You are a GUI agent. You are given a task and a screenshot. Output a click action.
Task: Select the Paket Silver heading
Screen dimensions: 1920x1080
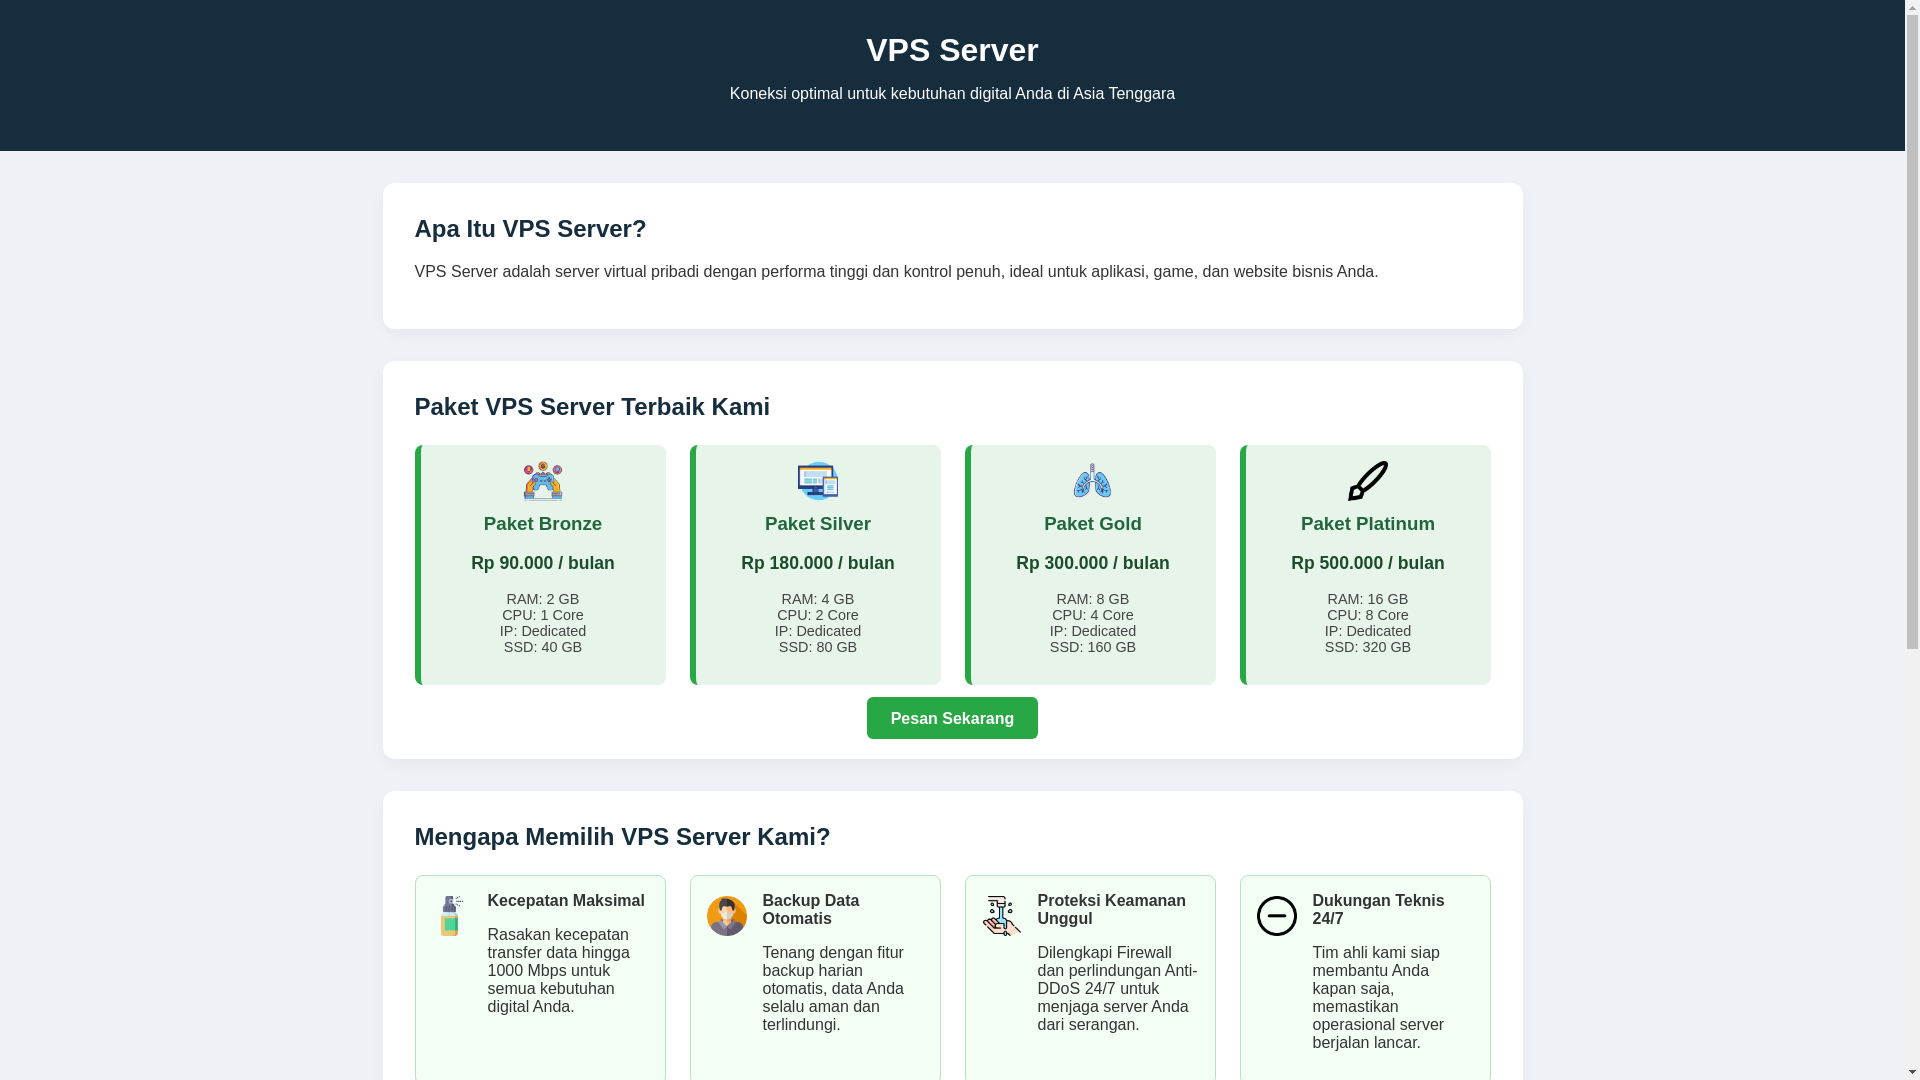coord(818,524)
